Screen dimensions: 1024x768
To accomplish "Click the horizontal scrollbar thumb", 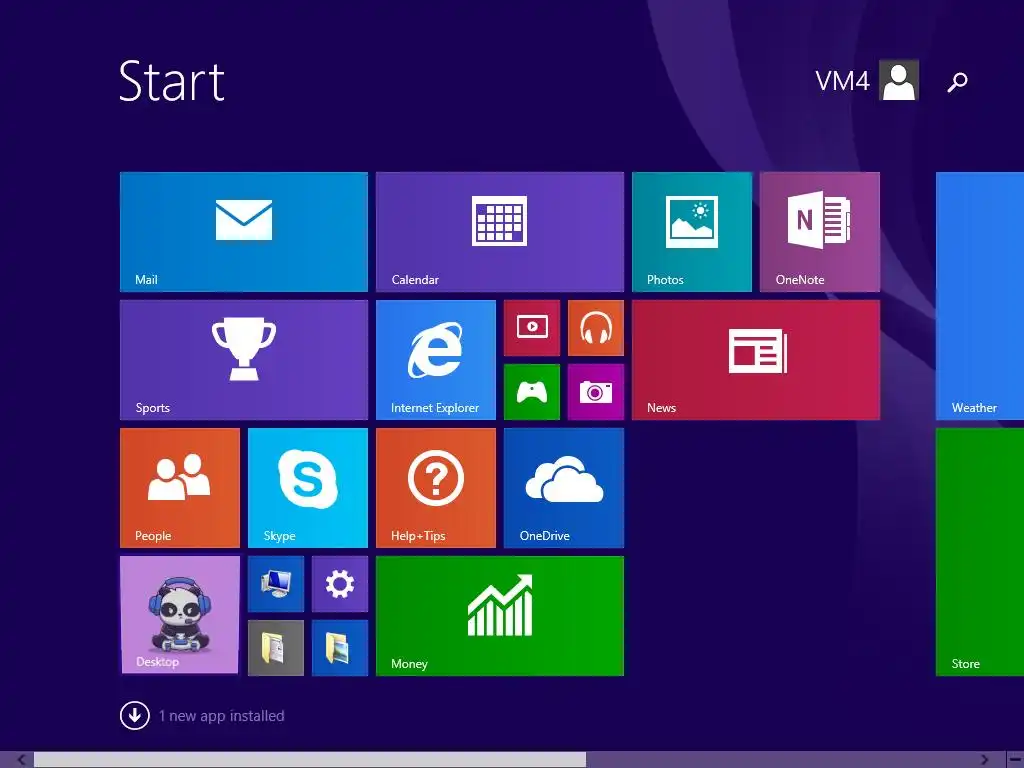I will (310, 760).
